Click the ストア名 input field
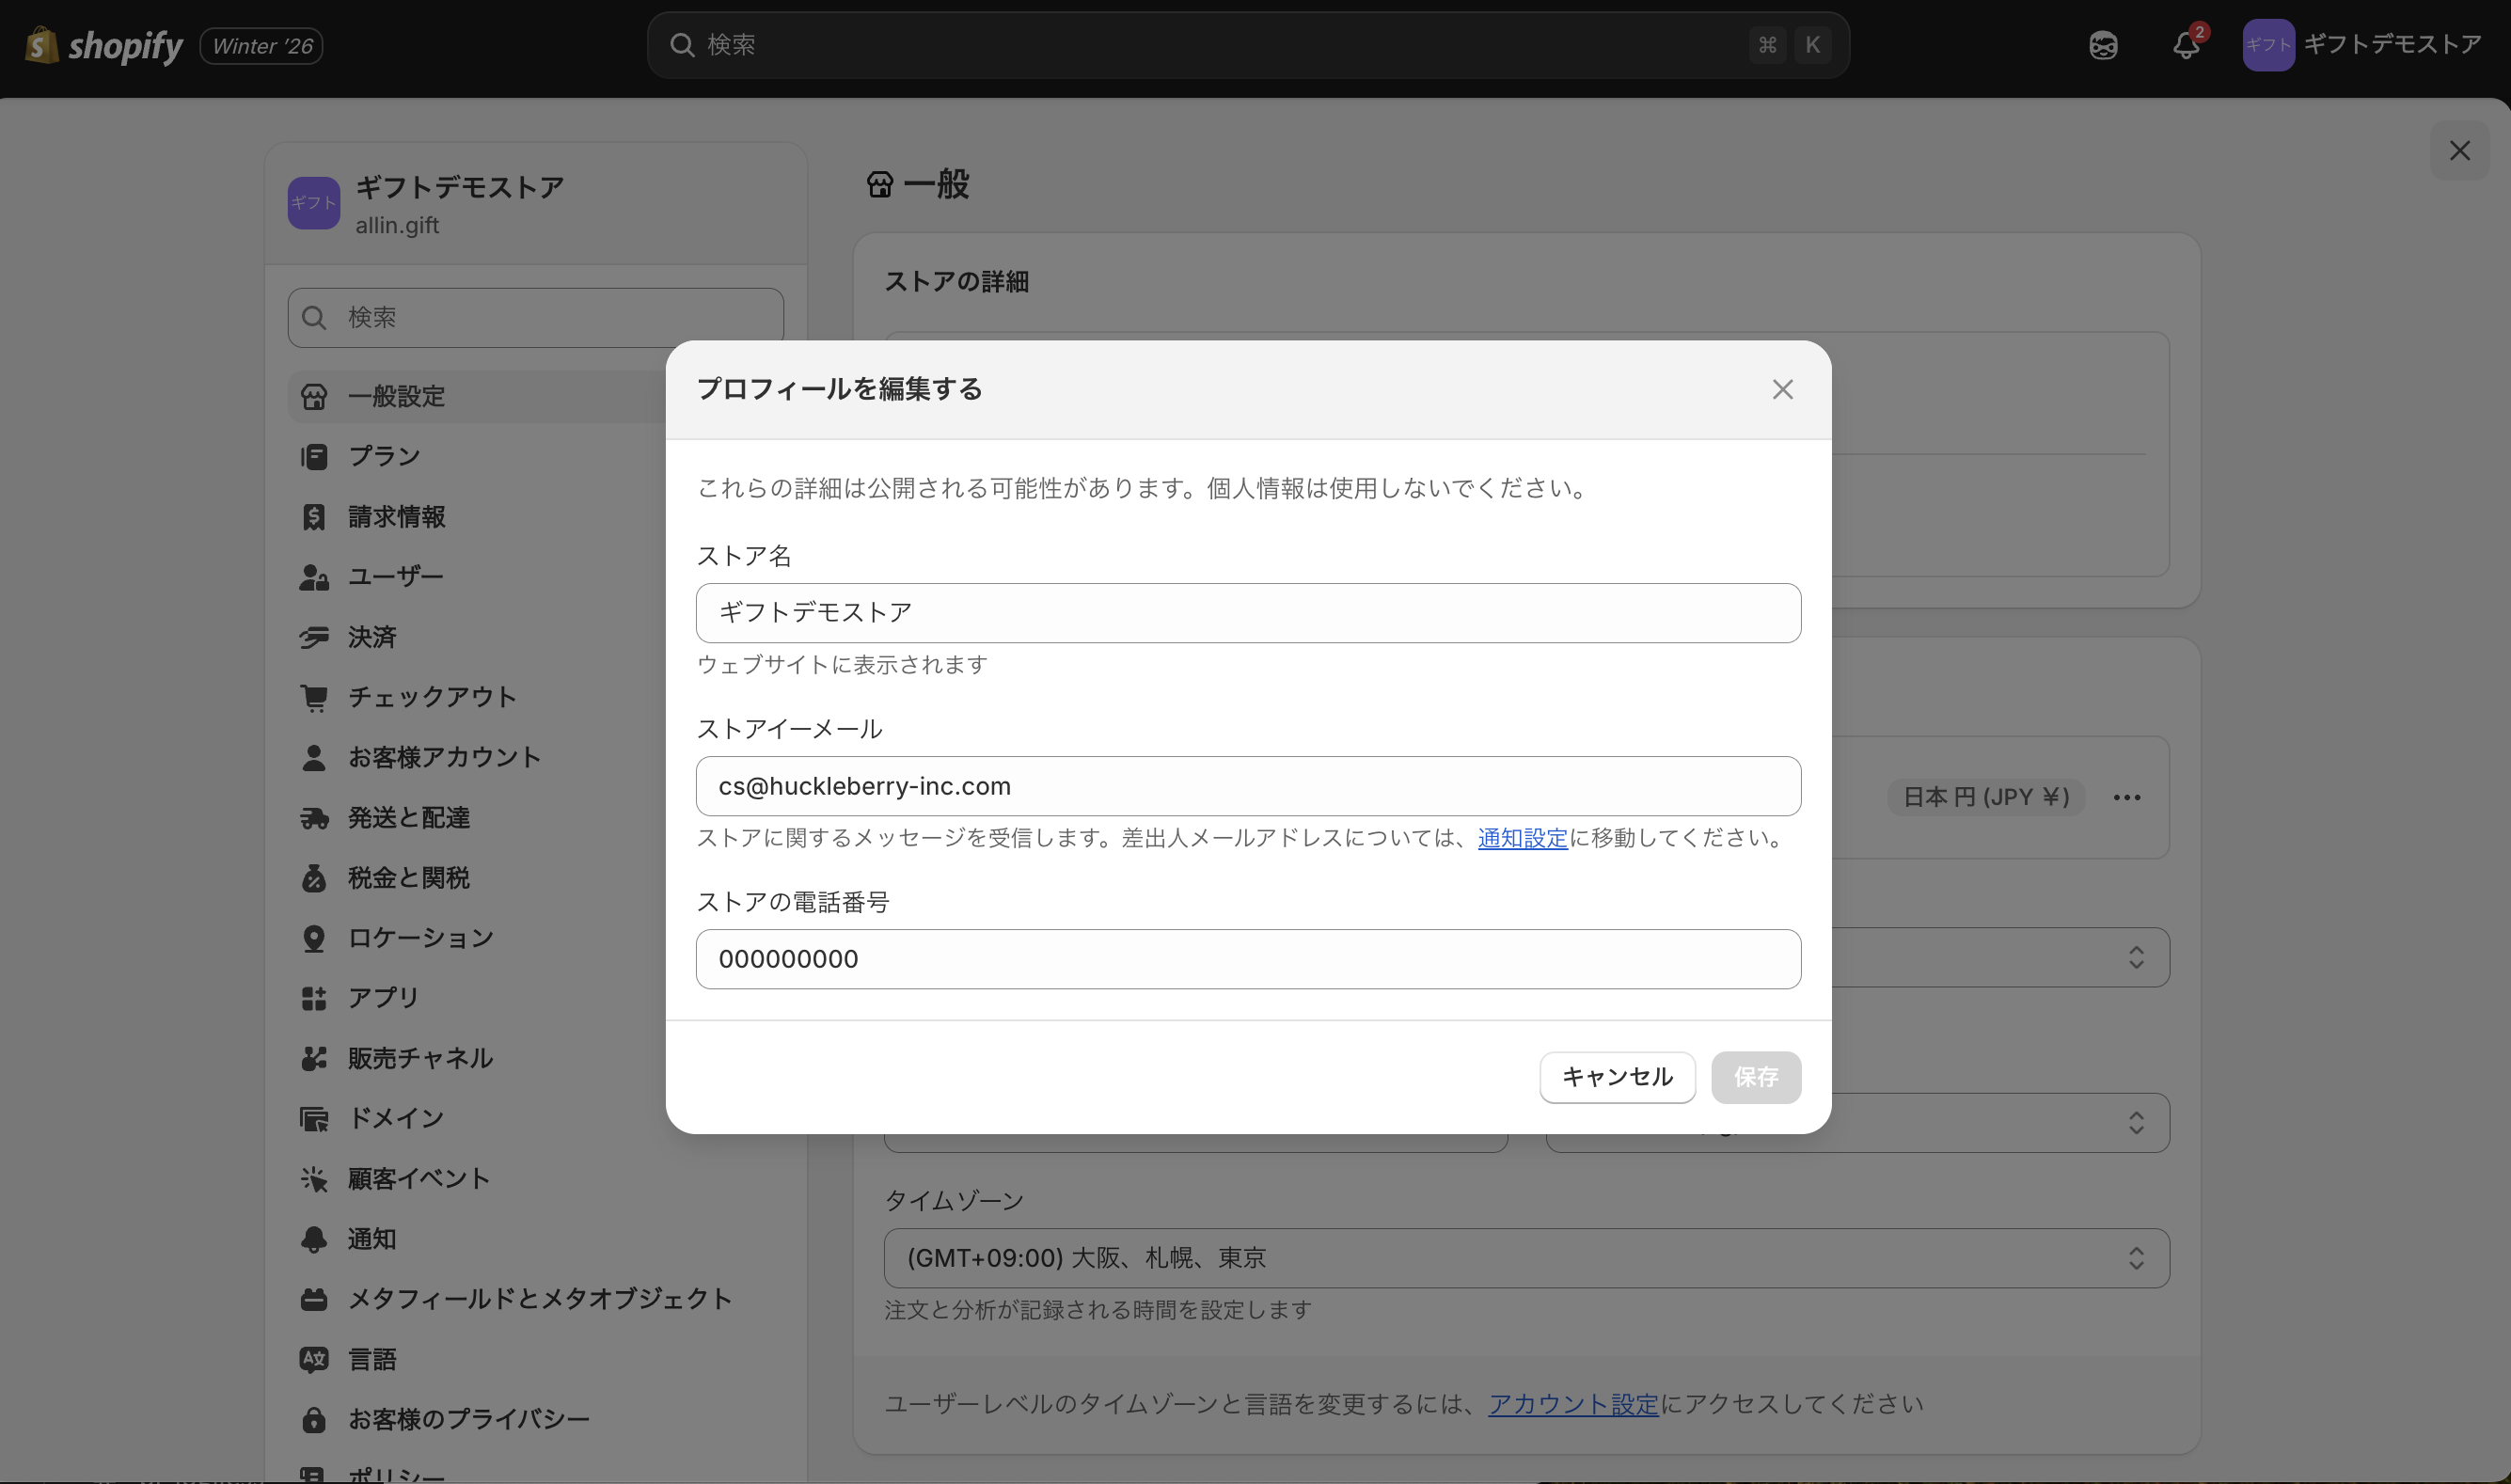This screenshot has width=2511, height=1484. (x=1247, y=613)
